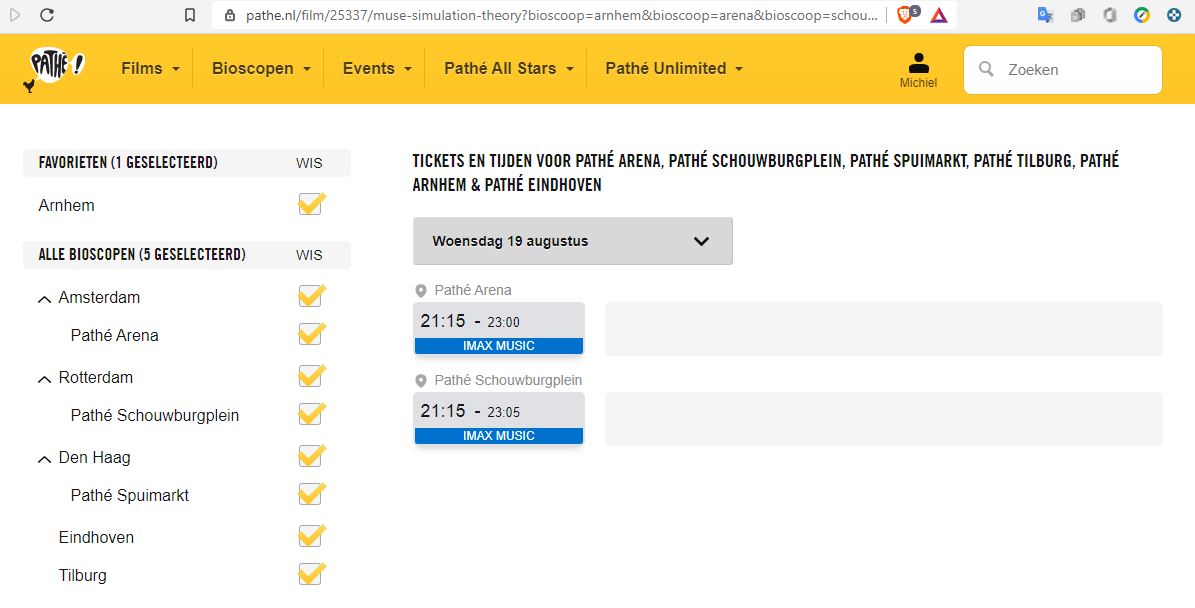Click the Michiel username text

click(x=918, y=83)
